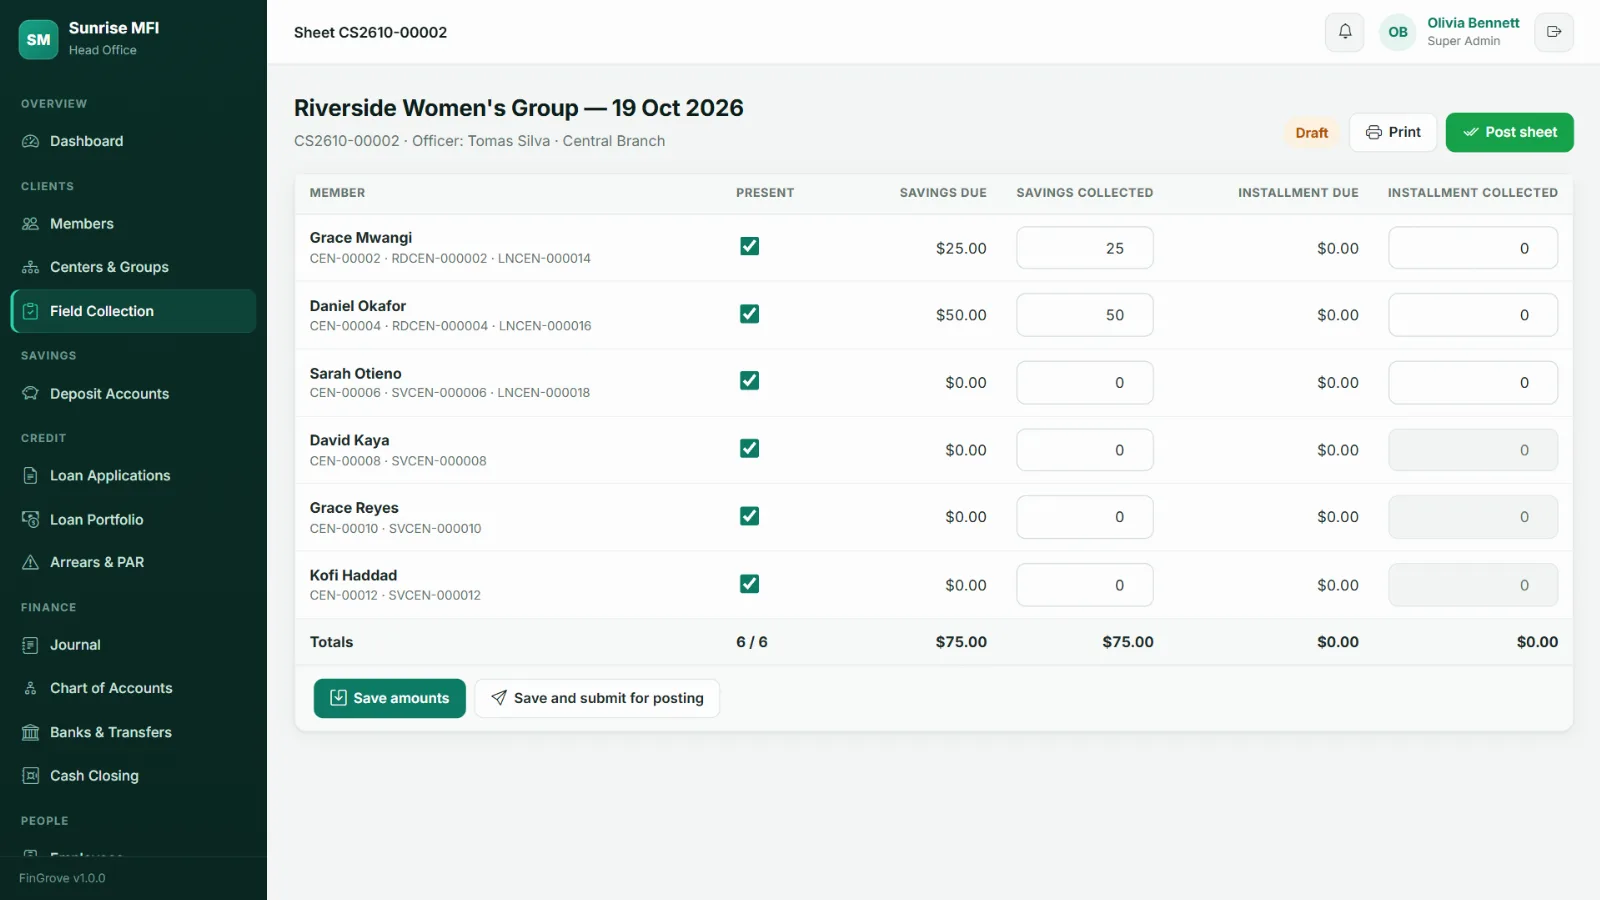Click the Members sidebar icon

[x=31, y=224]
